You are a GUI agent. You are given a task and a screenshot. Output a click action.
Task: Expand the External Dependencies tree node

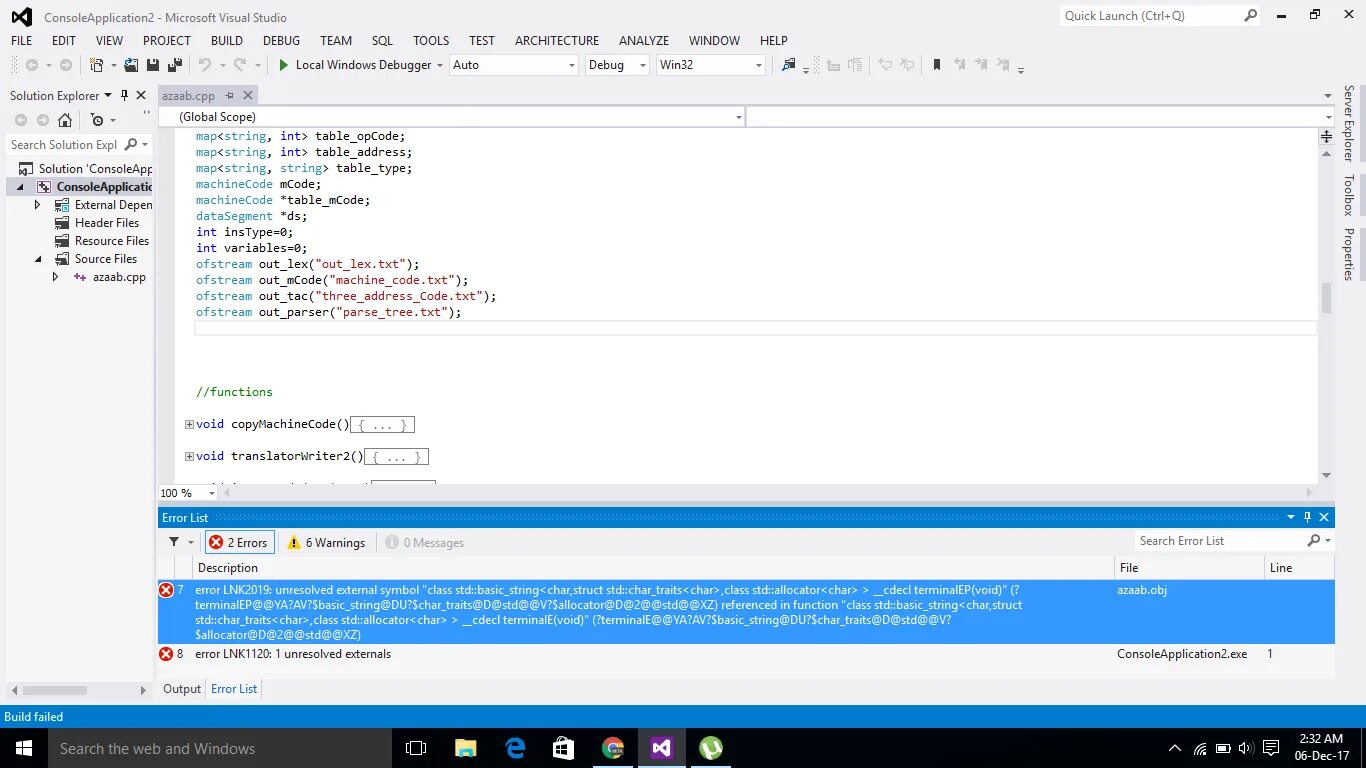pos(38,205)
